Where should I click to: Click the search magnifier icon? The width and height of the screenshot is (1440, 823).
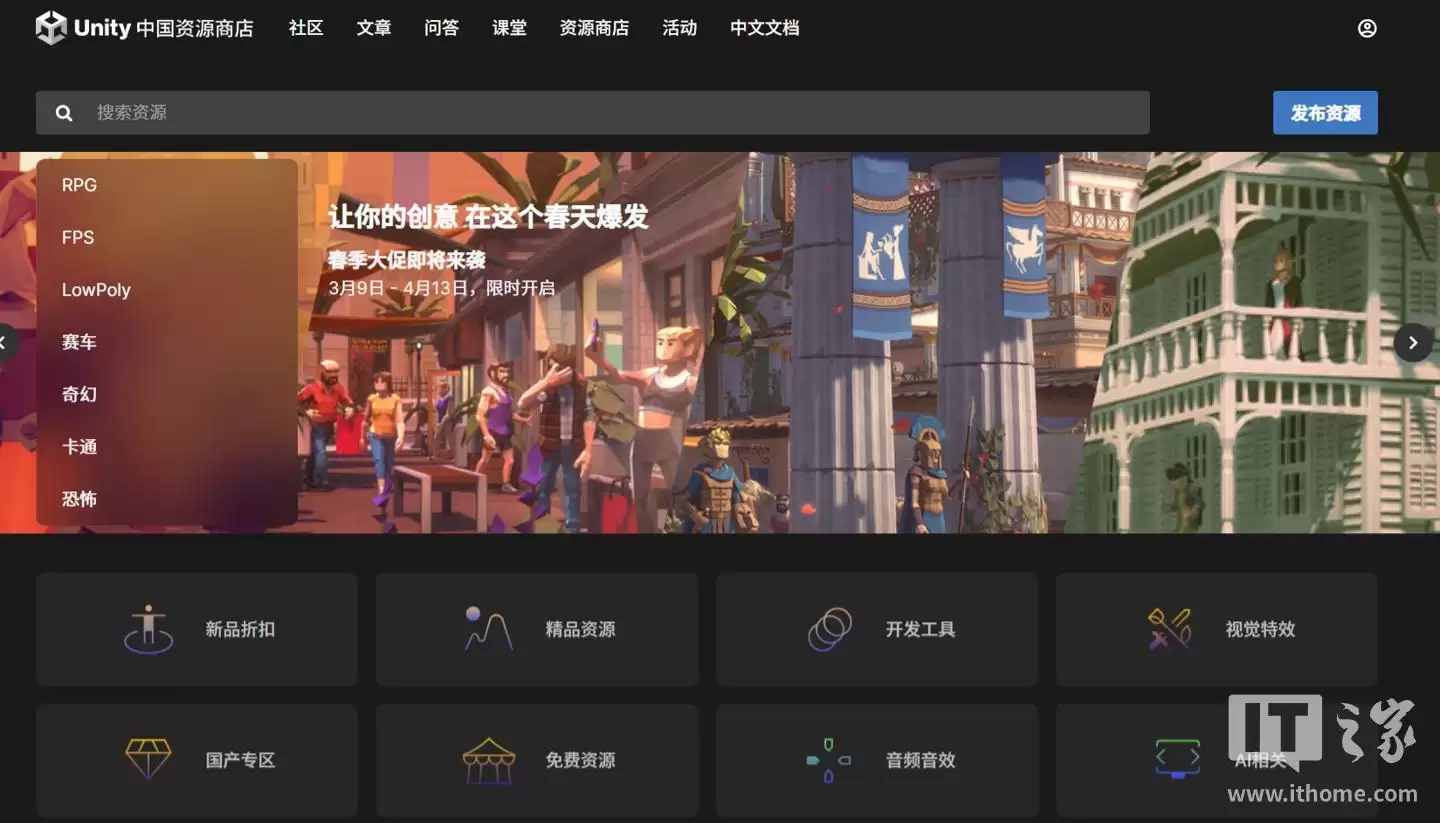64,113
